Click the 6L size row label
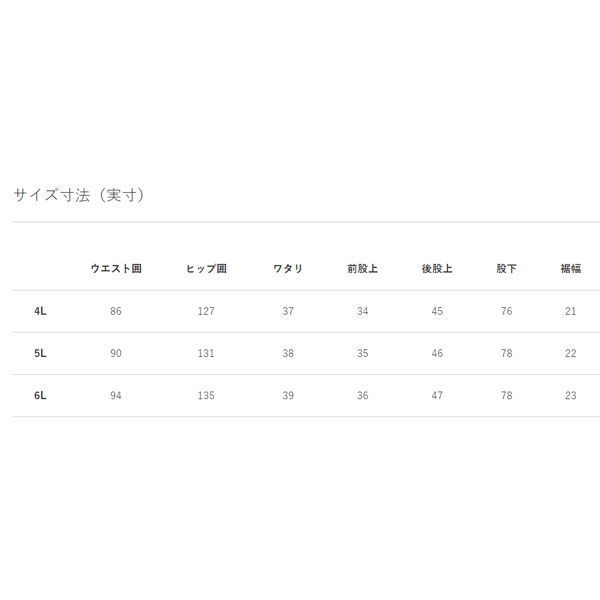 (x=40, y=395)
